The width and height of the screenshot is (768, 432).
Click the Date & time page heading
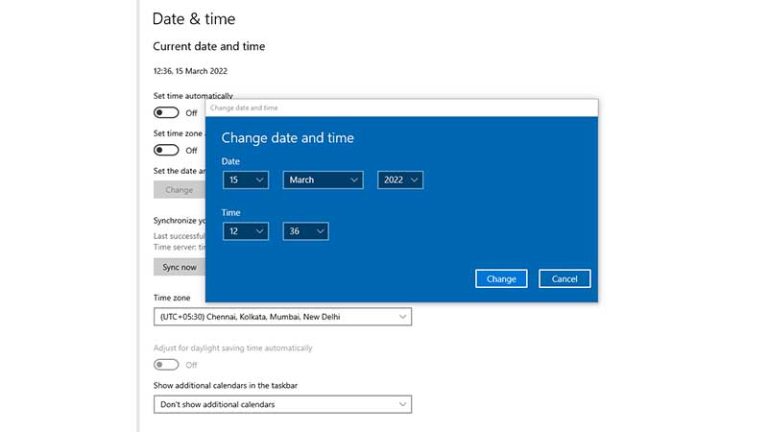pyautogui.click(x=194, y=19)
